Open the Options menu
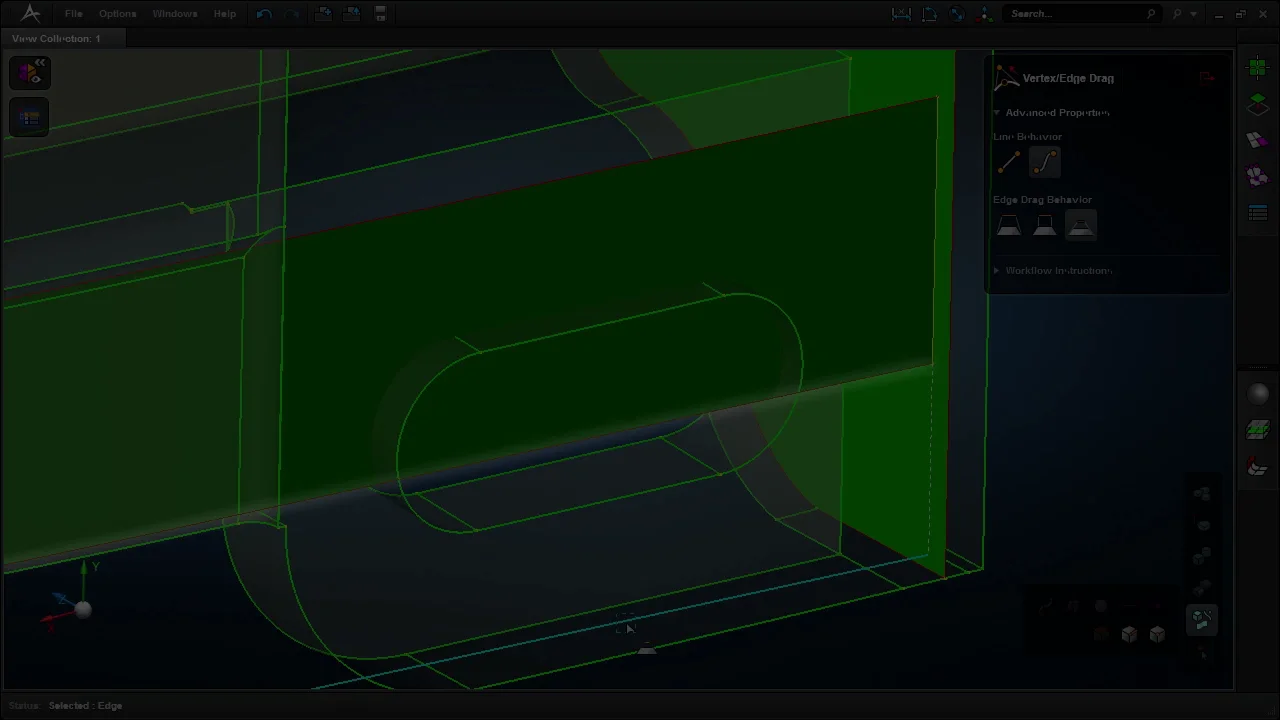The image size is (1280, 720). coord(117,14)
